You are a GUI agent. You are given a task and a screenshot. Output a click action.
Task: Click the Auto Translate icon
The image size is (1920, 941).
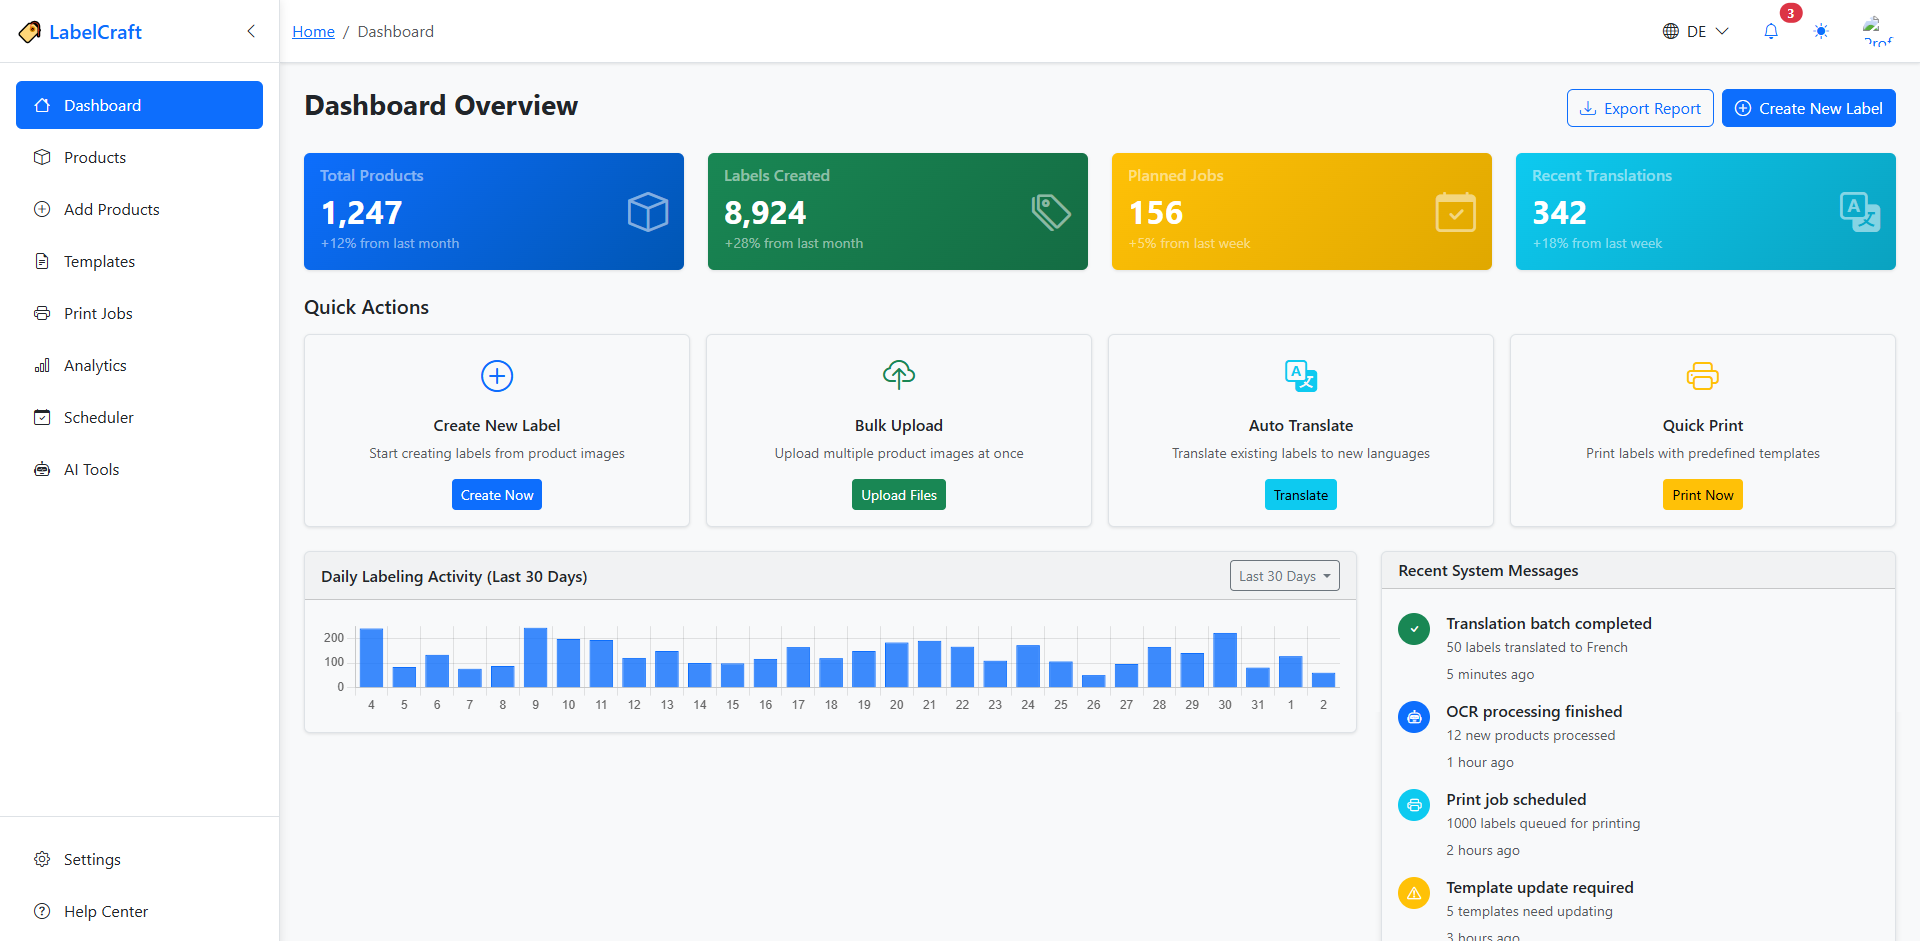coord(1300,376)
